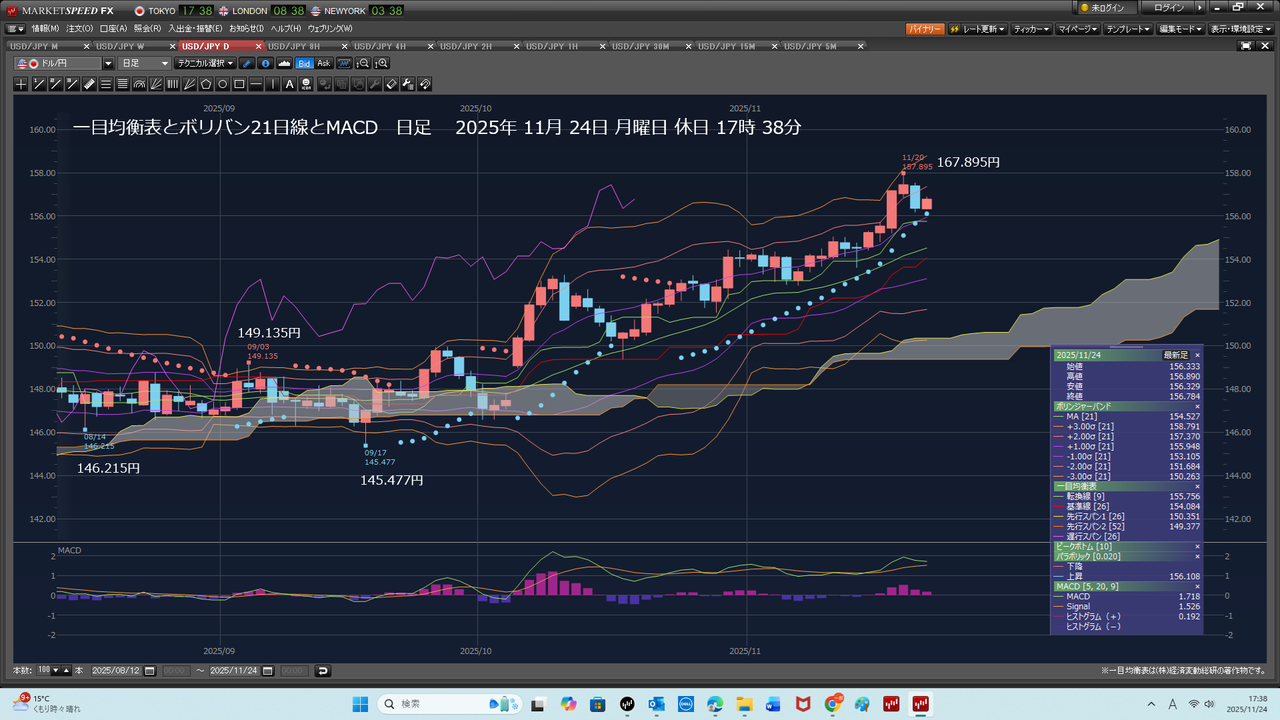The width and height of the screenshot is (1280, 720).
Task: Toggle Bid price display
Action: pos(304,63)
